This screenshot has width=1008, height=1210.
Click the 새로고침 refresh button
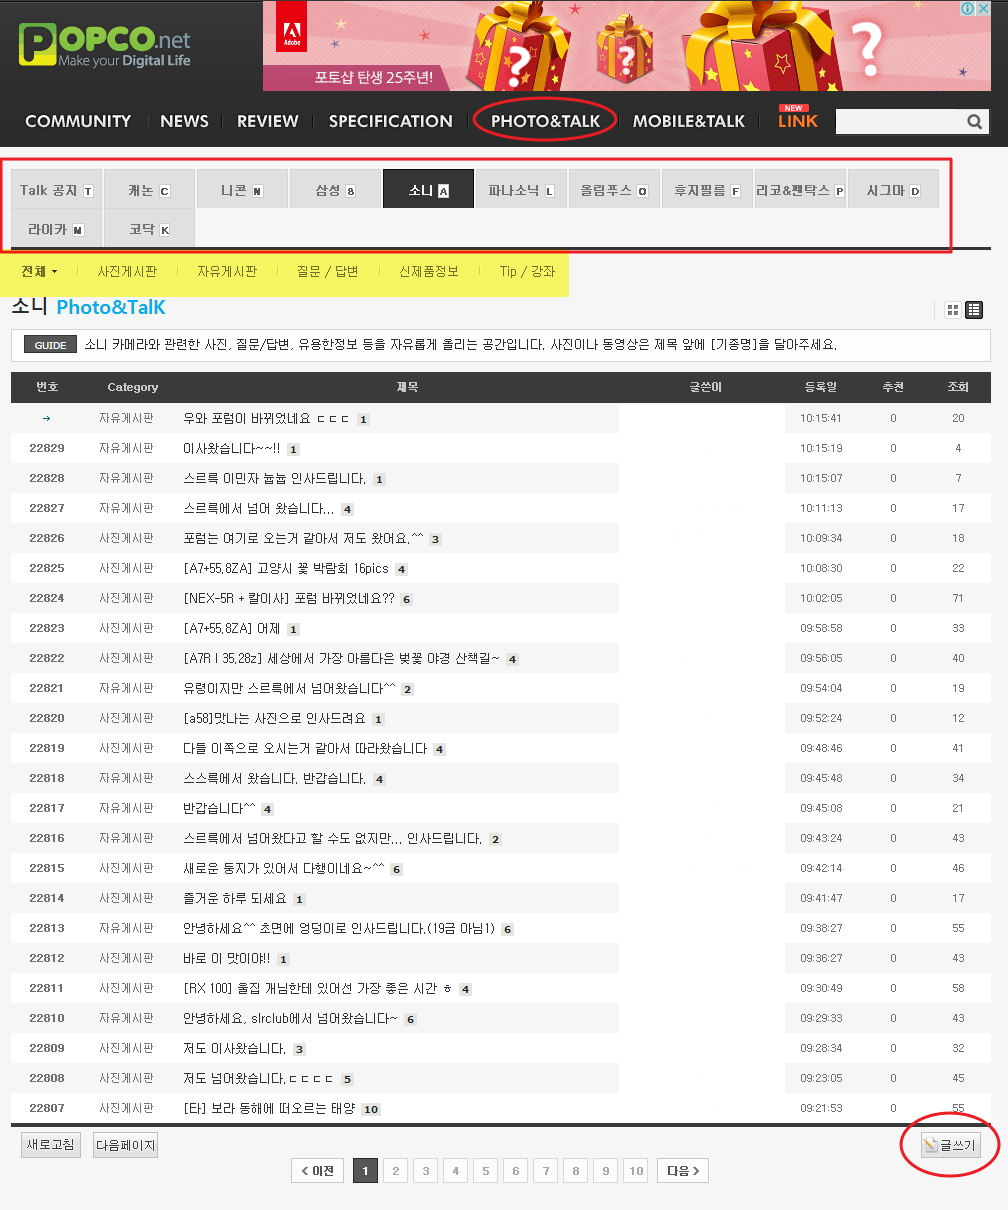coord(51,1145)
